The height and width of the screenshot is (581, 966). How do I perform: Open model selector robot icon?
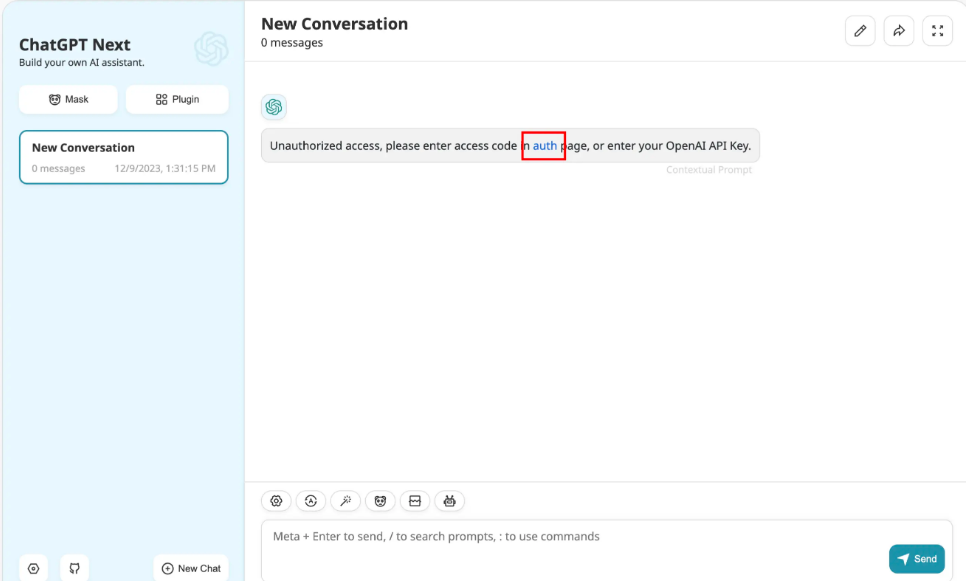point(450,501)
